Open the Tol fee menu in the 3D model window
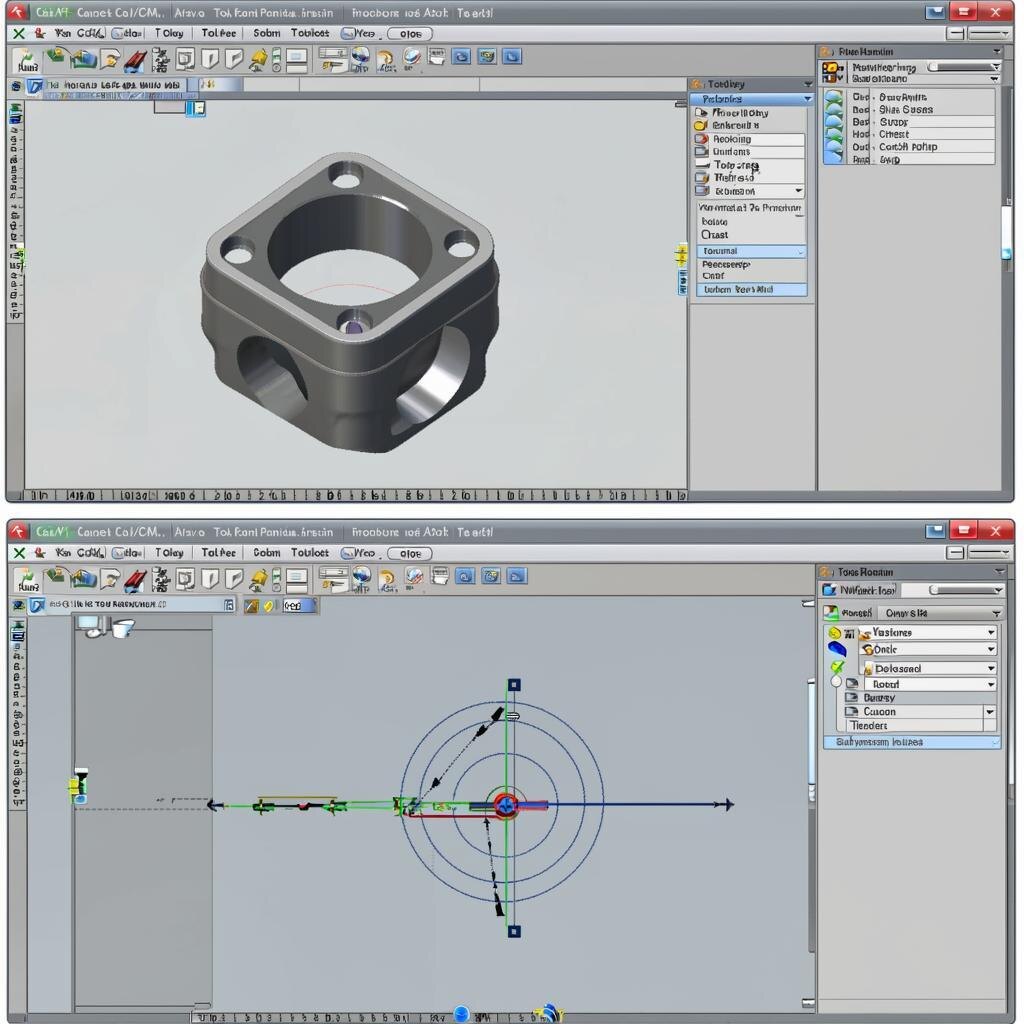The image size is (1024, 1024). [218, 33]
